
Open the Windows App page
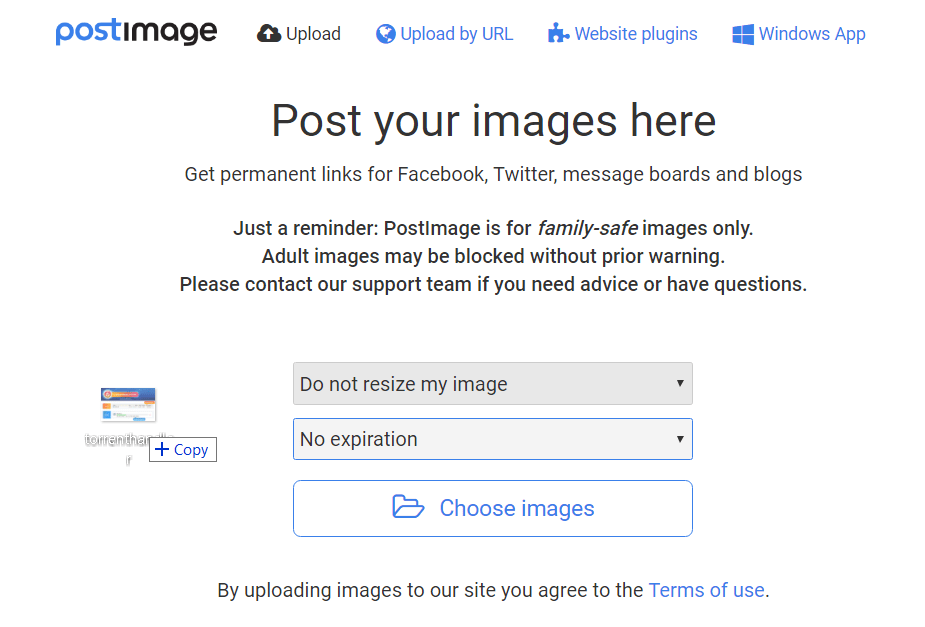812,34
